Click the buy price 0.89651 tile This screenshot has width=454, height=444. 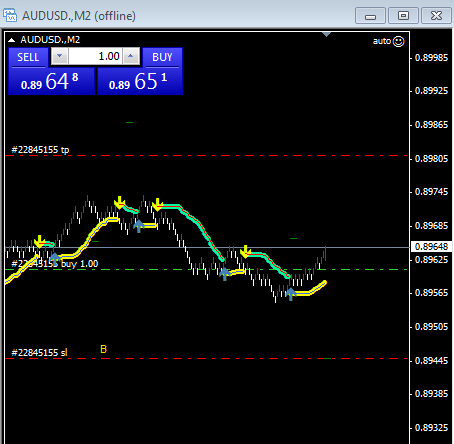[x=140, y=82]
